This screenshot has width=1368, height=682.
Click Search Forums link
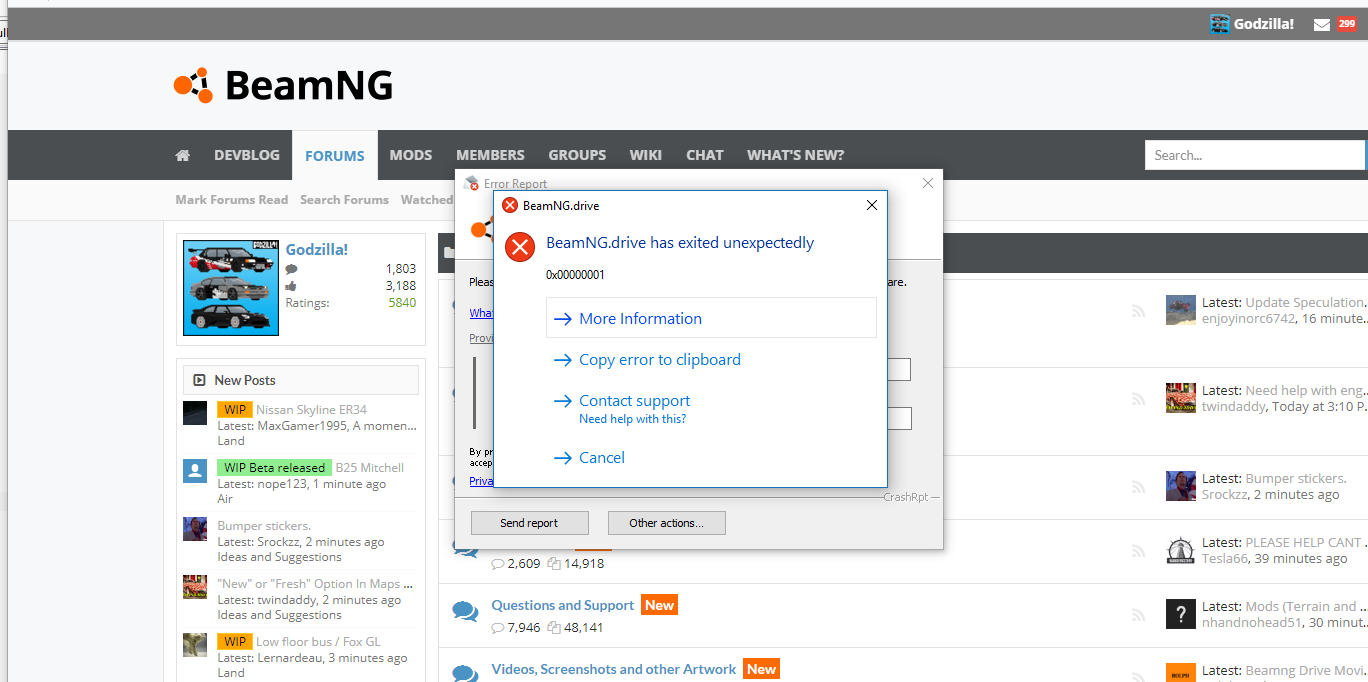pyautogui.click(x=344, y=199)
